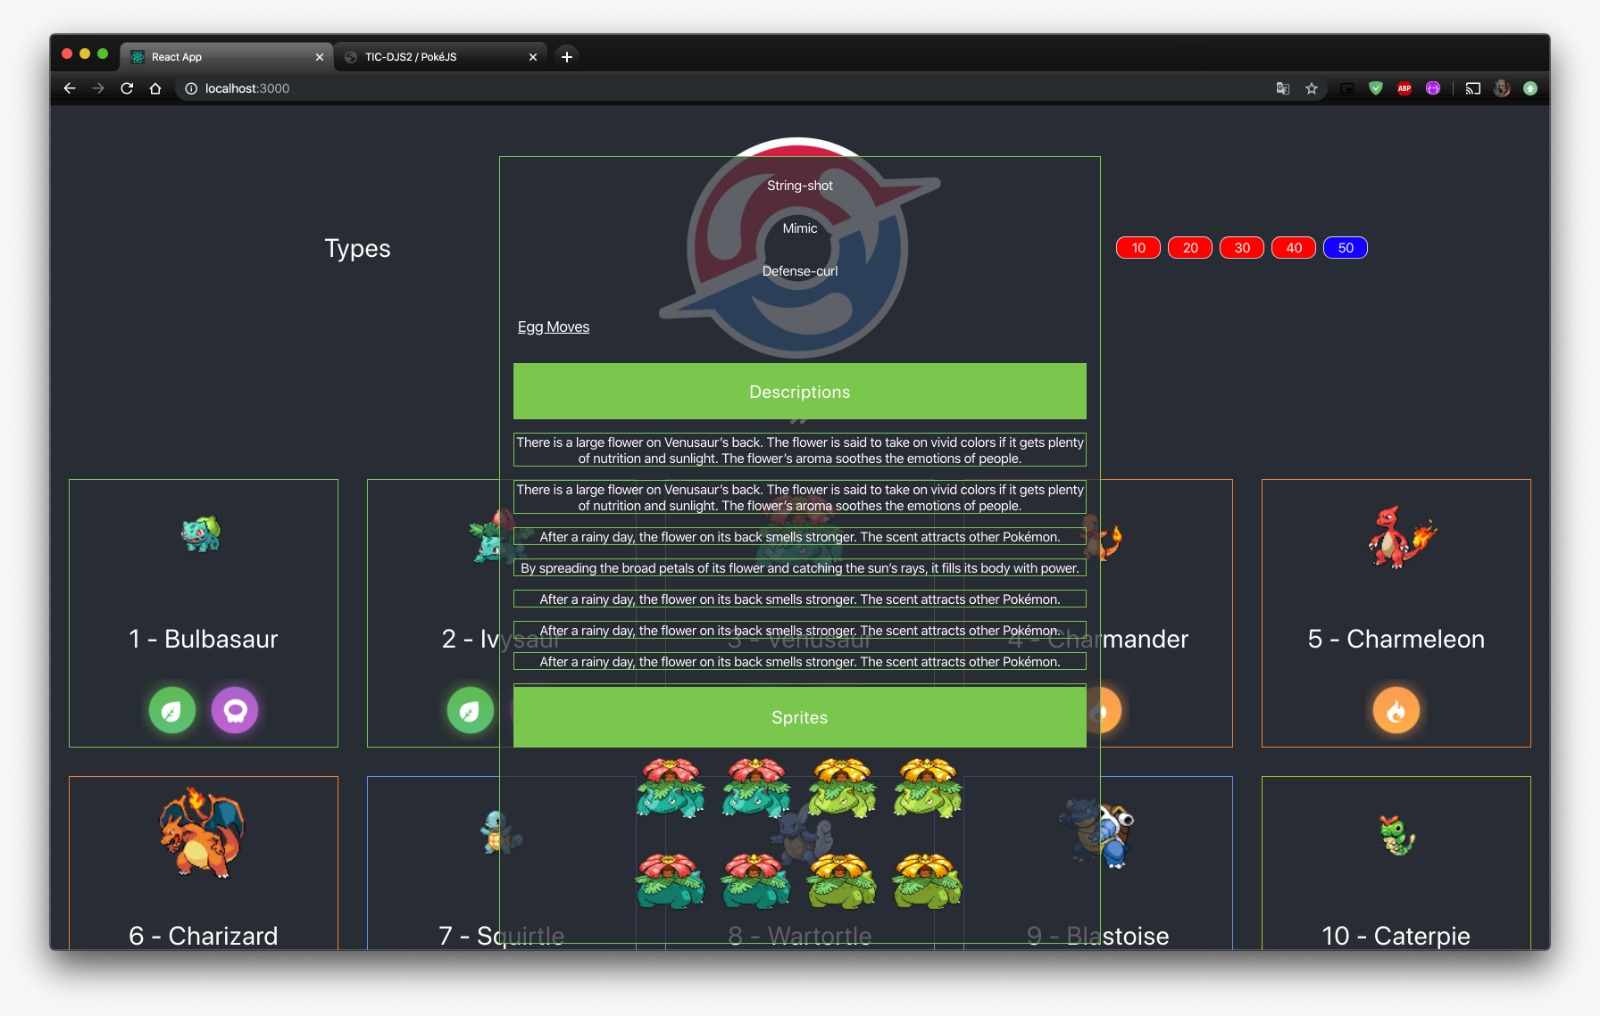Screen dimensions: 1600x1016
Task: Select Bulbasaur's green grass type icon
Action: point(172,711)
